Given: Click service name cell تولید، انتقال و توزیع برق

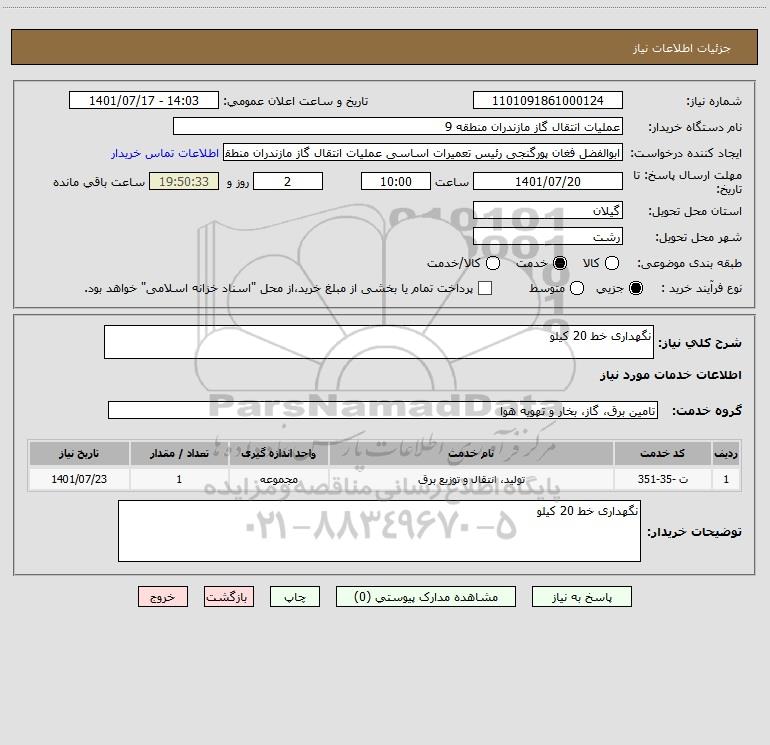Looking at the screenshot, I should click(x=471, y=479).
